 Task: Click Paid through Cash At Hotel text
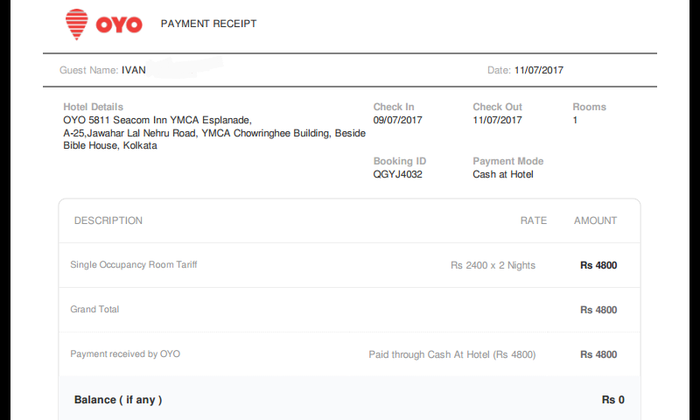tap(452, 355)
